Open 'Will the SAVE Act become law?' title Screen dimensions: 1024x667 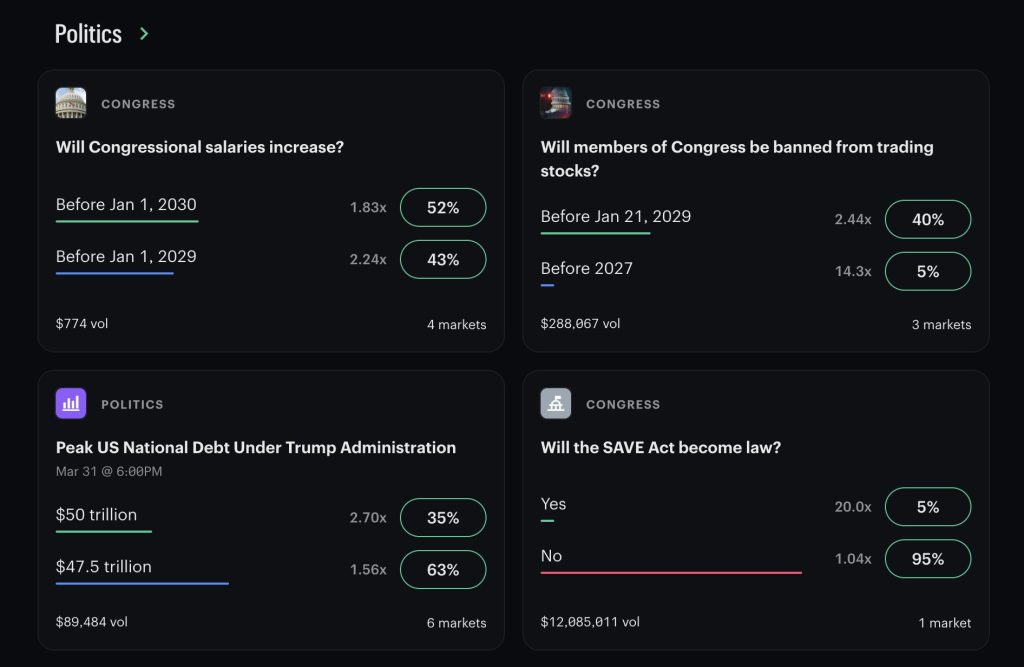pos(661,447)
